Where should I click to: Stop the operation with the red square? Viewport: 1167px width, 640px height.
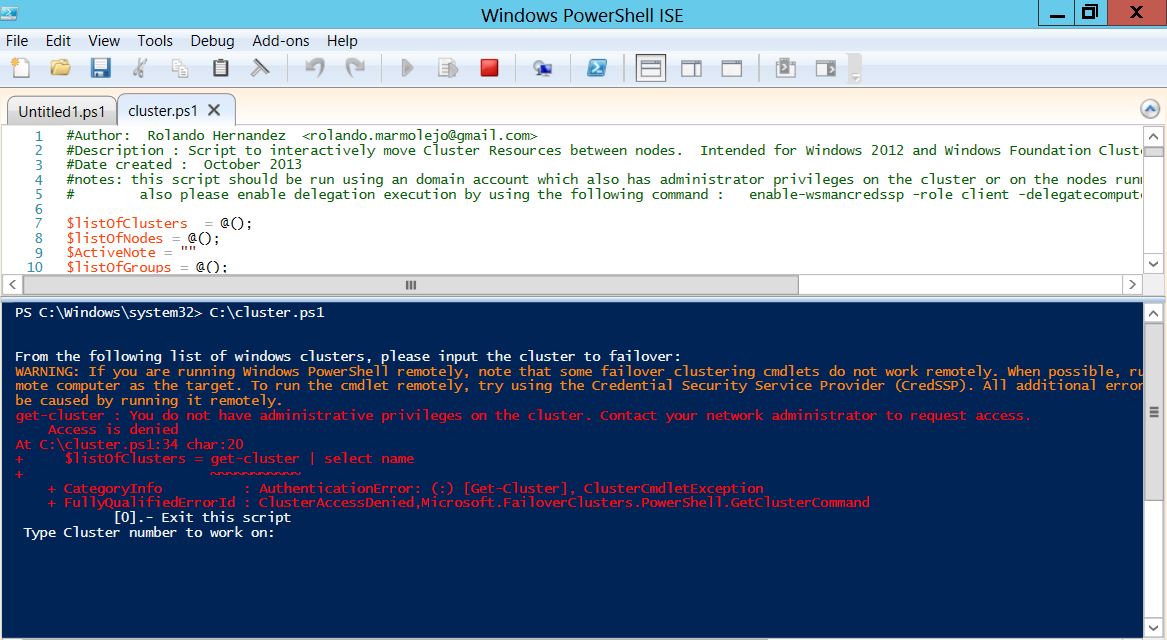[x=489, y=68]
